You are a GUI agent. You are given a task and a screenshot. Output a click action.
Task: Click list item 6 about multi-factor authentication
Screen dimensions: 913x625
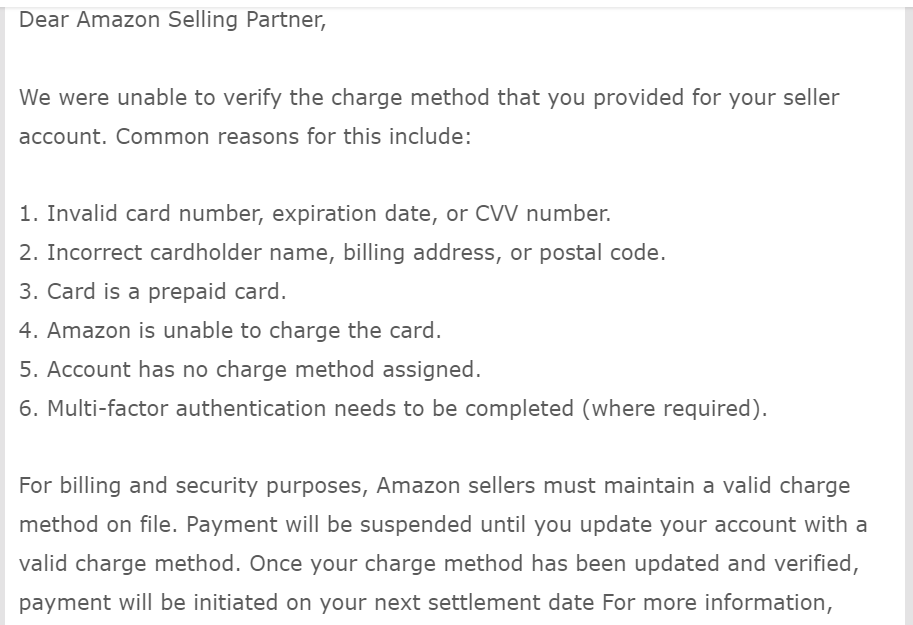393,409
